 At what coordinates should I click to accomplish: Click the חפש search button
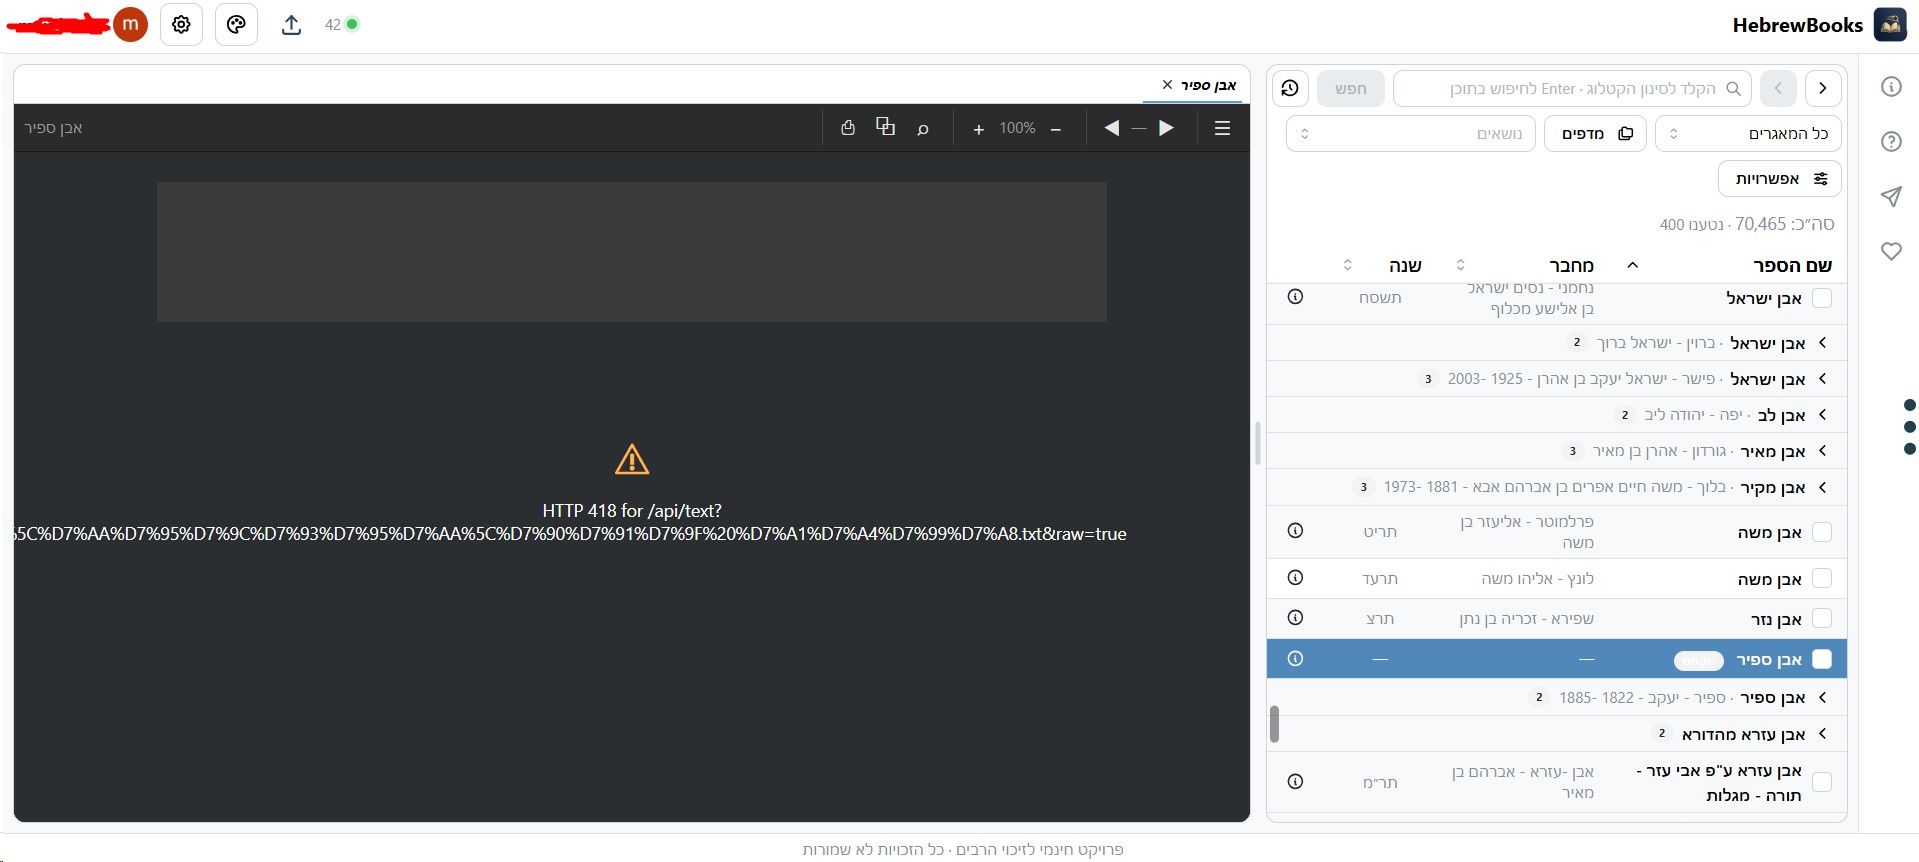click(1351, 88)
